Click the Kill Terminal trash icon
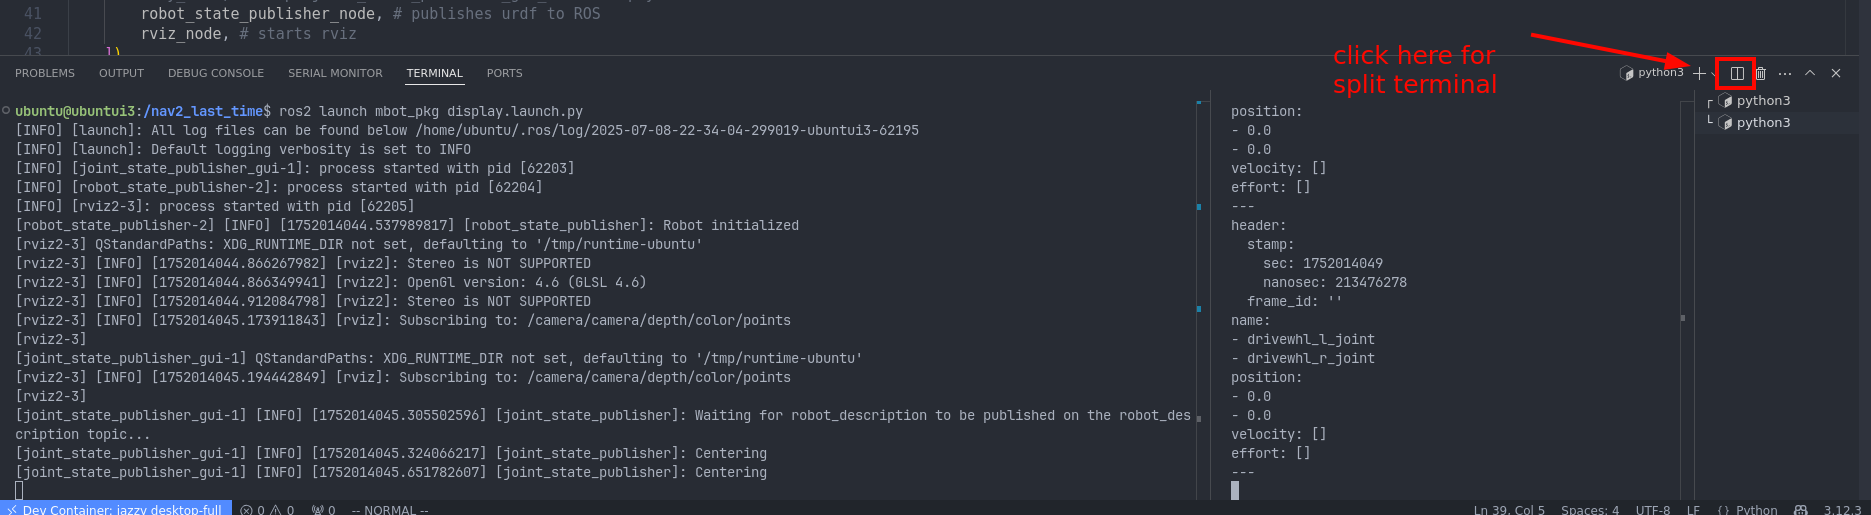1871x515 pixels. [x=1761, y=73]
